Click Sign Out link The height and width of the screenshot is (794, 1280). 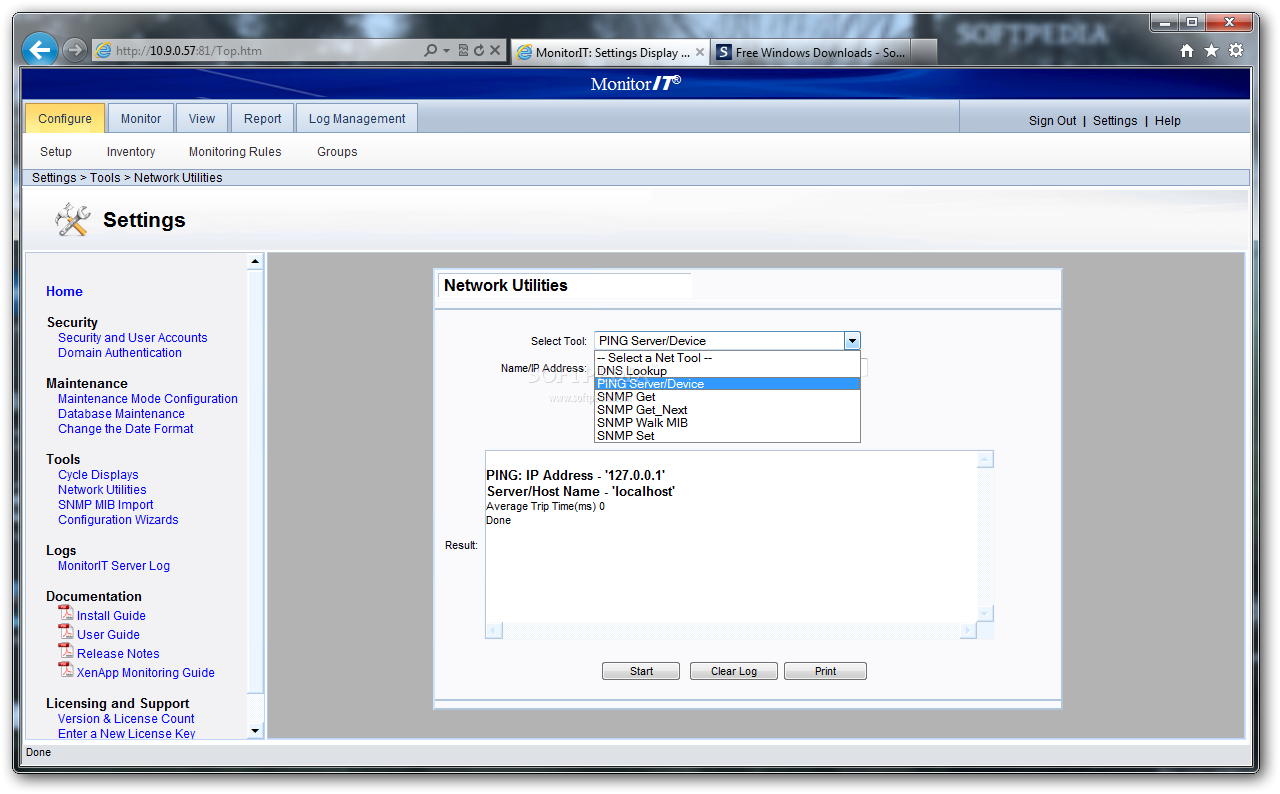point(1053,121)
